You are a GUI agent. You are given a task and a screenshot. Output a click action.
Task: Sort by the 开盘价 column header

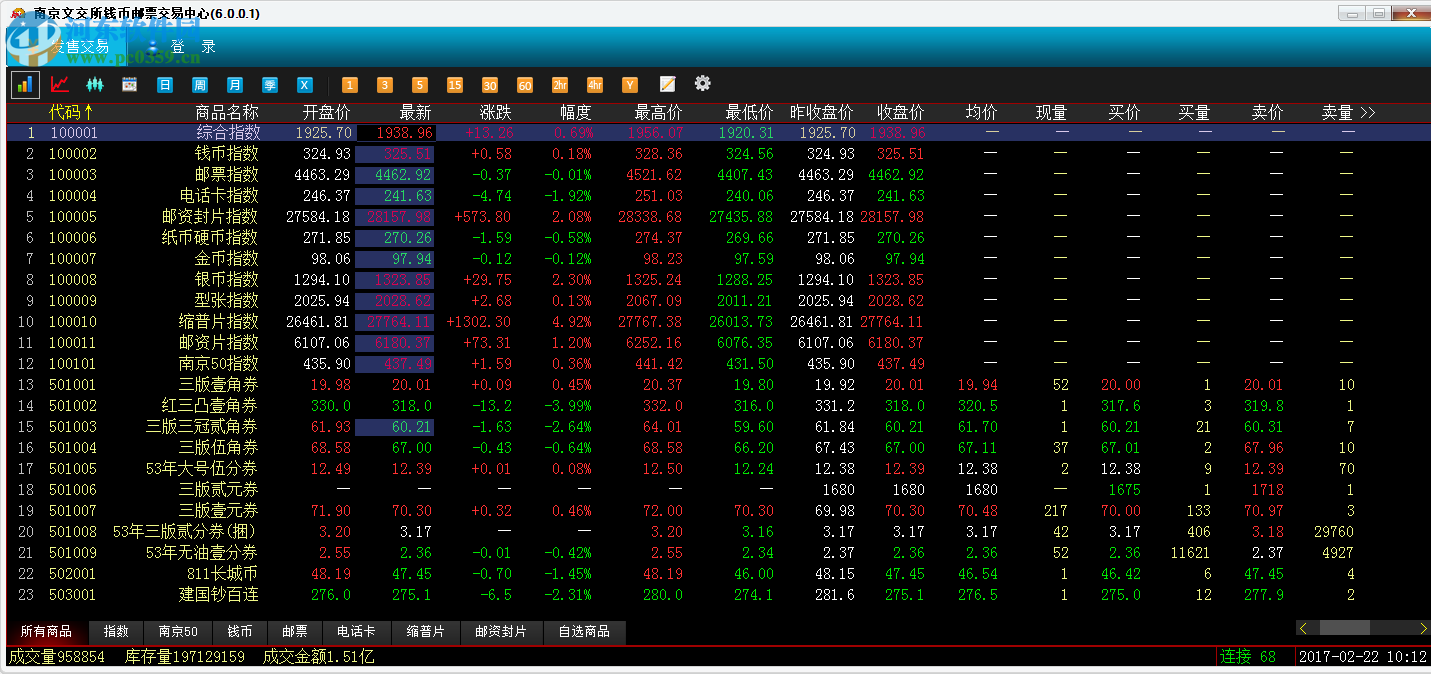(327, 112)
